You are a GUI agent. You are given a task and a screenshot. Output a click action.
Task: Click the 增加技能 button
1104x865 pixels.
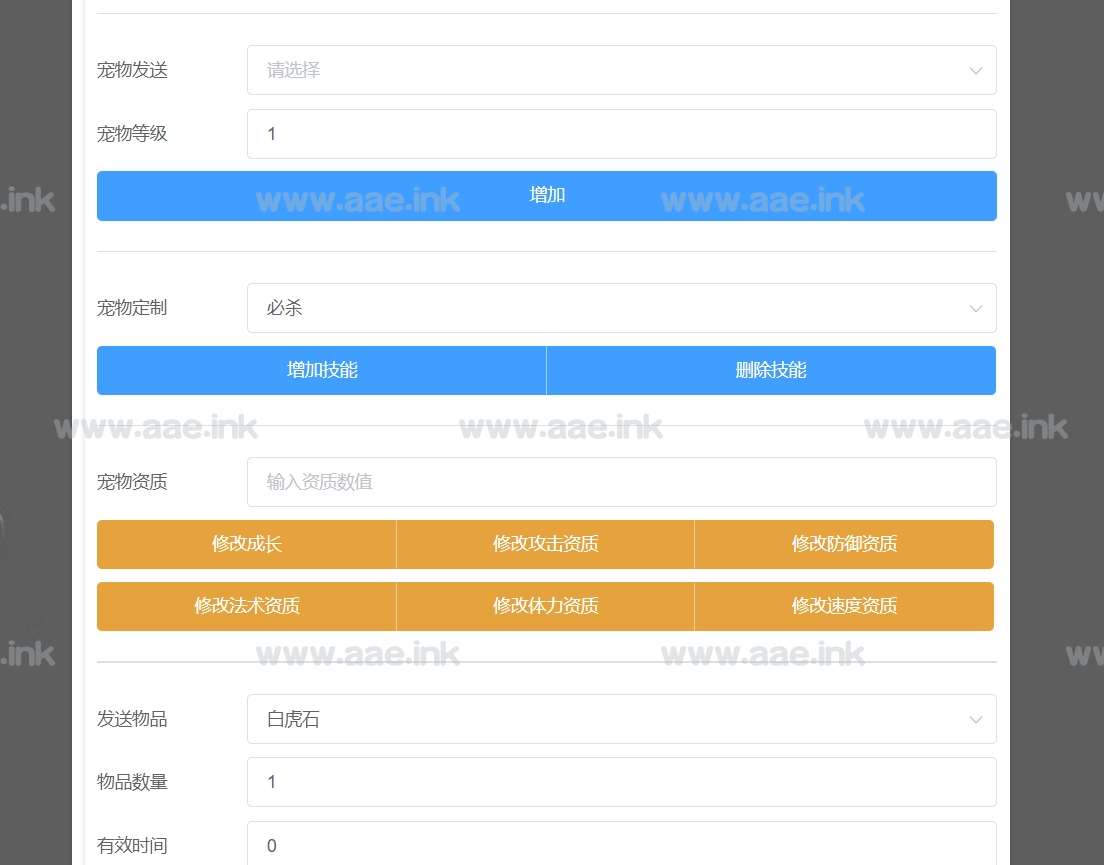[322, 370]
